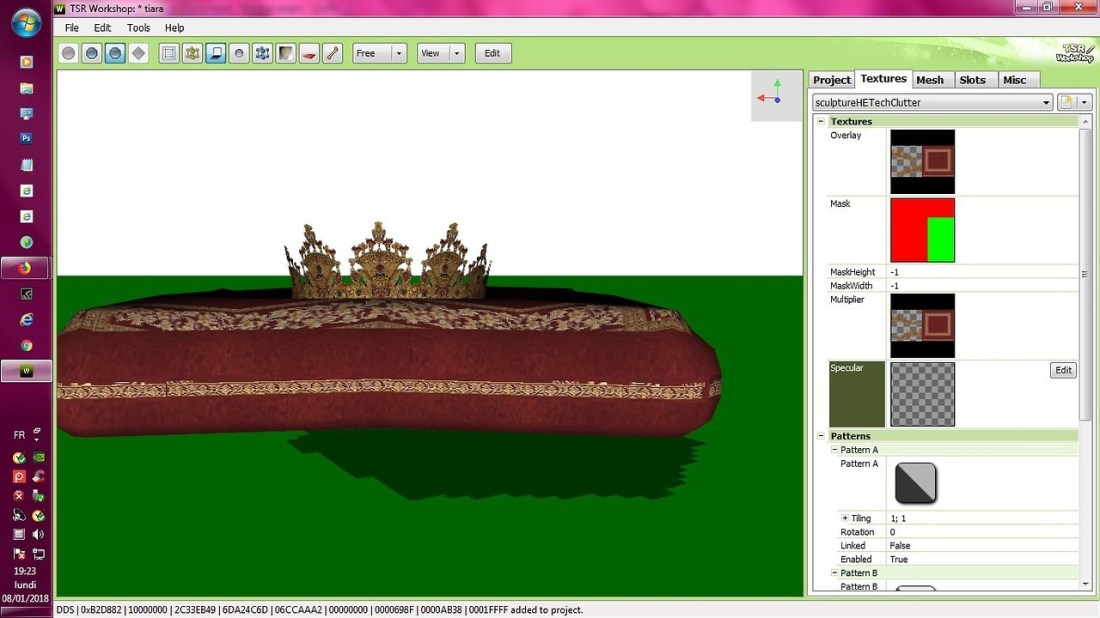Click the Edit button in the toolbar
Viewport: 1100px width, 618px height.
(x=492, y=54)
